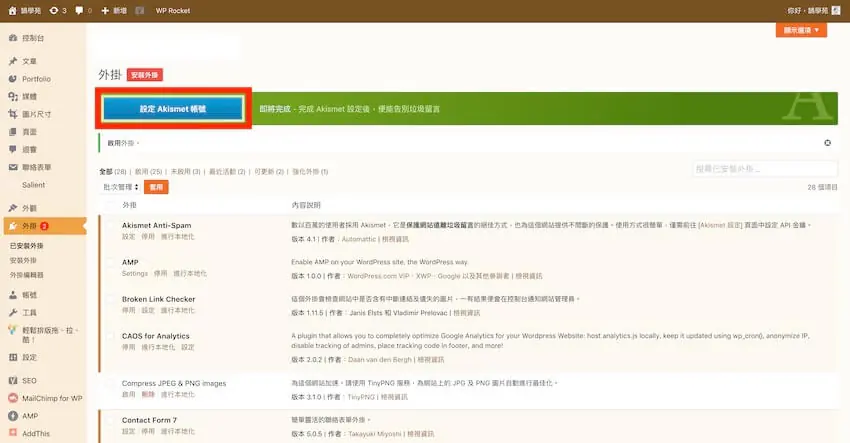This screenshot has width=850, height=443.
Task: Select the Salient sidebar menu item
Action: pos(34,185)
